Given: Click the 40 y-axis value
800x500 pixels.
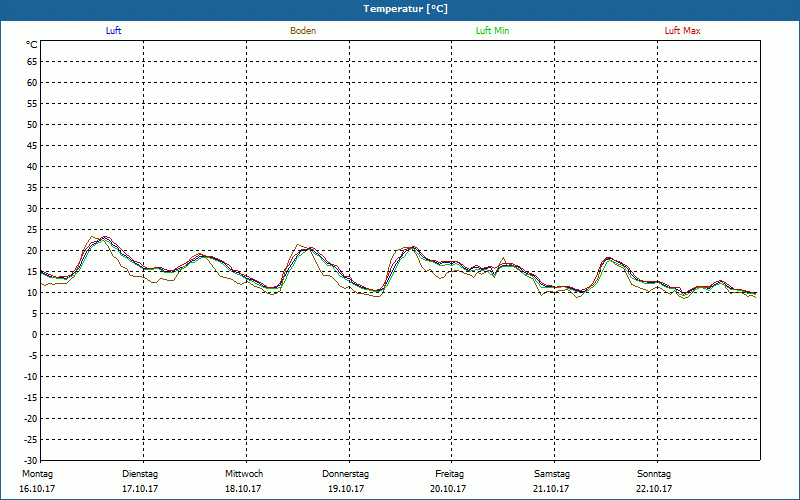Looking at the screenshot, I should 32,166.
